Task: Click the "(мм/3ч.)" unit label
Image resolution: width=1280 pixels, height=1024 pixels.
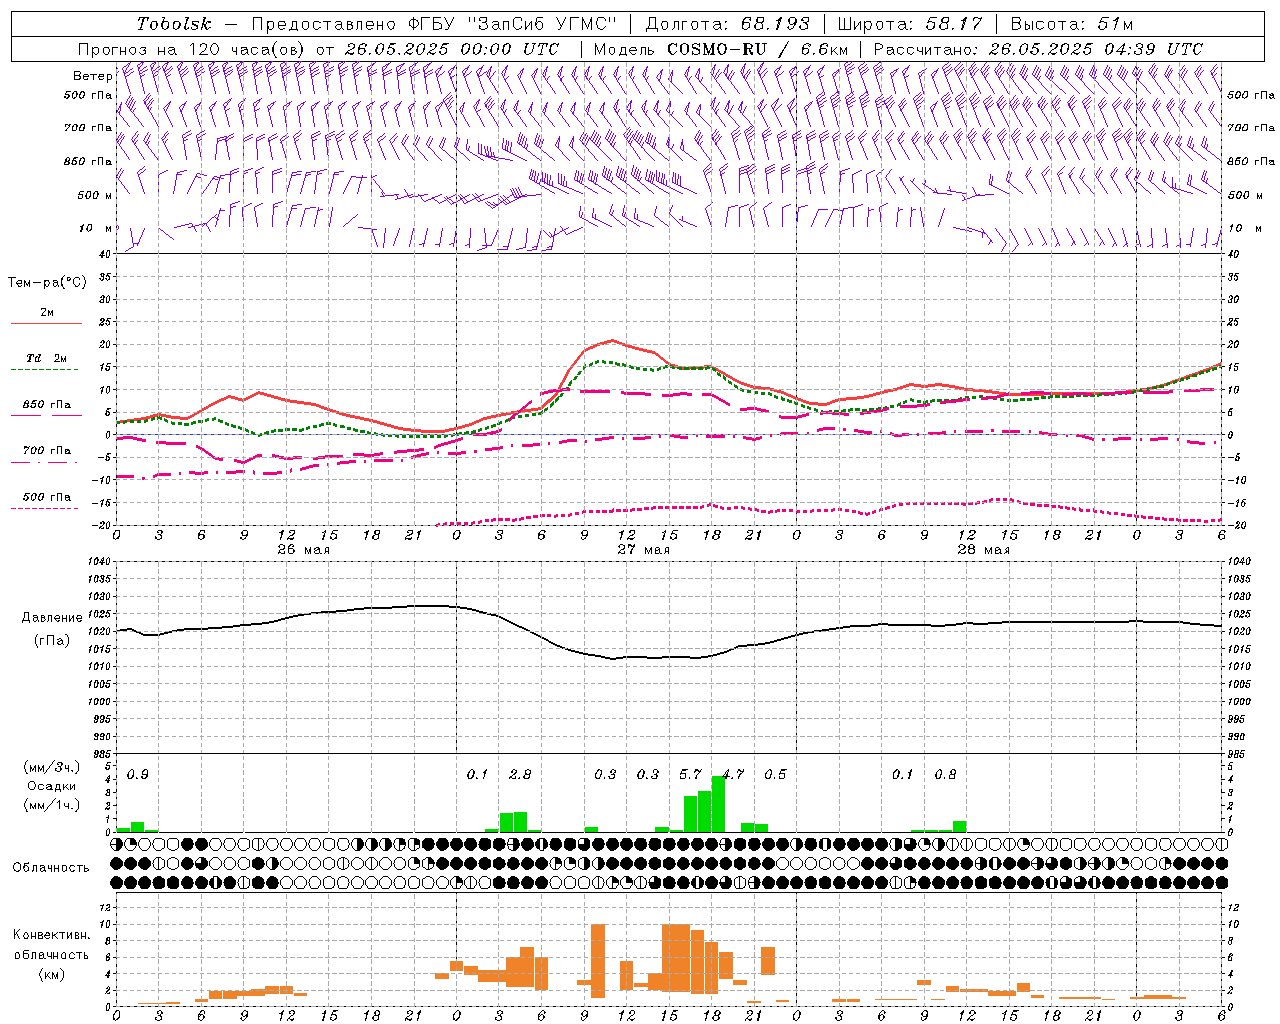Action: pos(51,767)
